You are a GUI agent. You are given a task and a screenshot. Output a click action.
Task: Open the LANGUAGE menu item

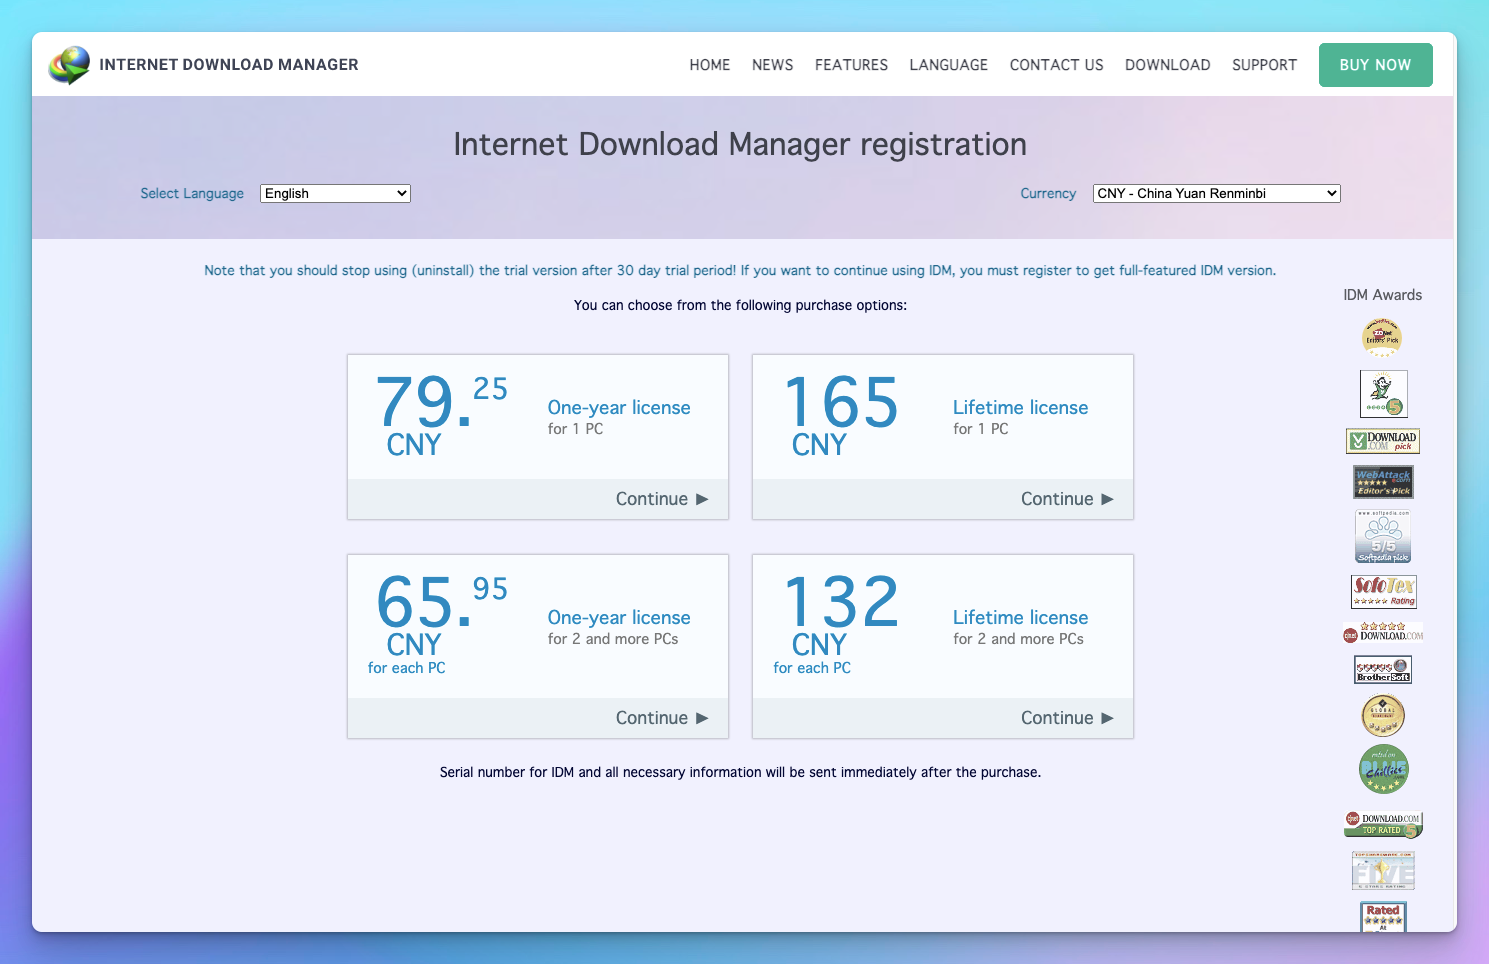pos(949,65)
